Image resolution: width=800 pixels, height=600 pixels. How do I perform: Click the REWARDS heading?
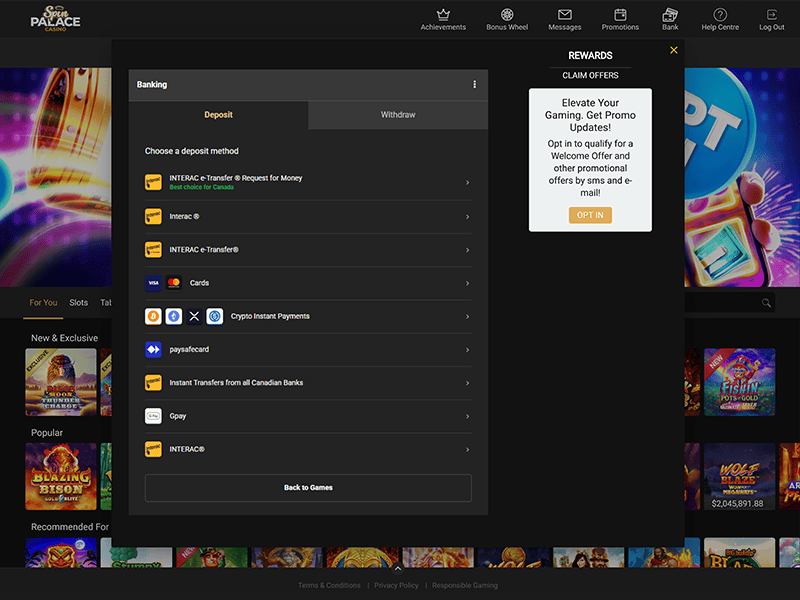click(x=590, y=56)
